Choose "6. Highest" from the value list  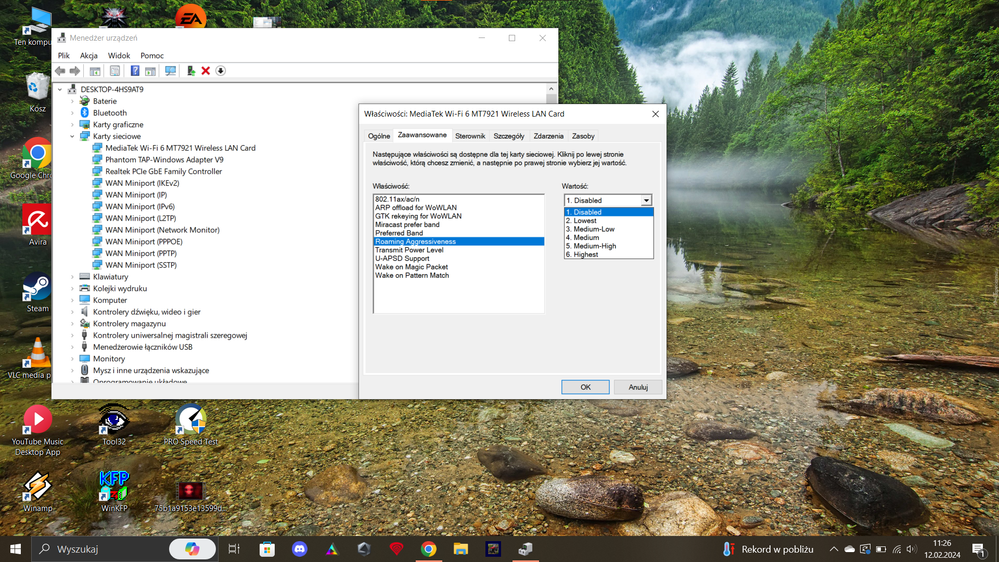(x=586, y=254)
